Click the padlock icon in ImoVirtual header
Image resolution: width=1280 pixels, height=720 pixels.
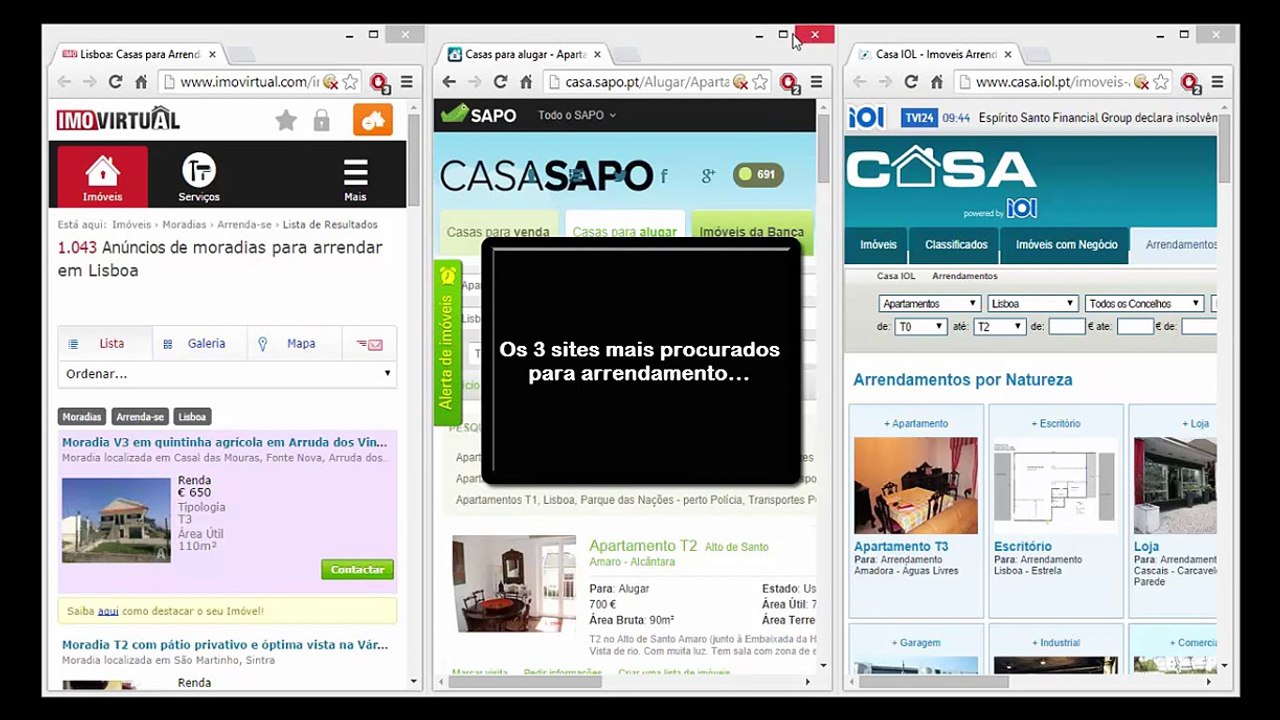coord(321,120)
